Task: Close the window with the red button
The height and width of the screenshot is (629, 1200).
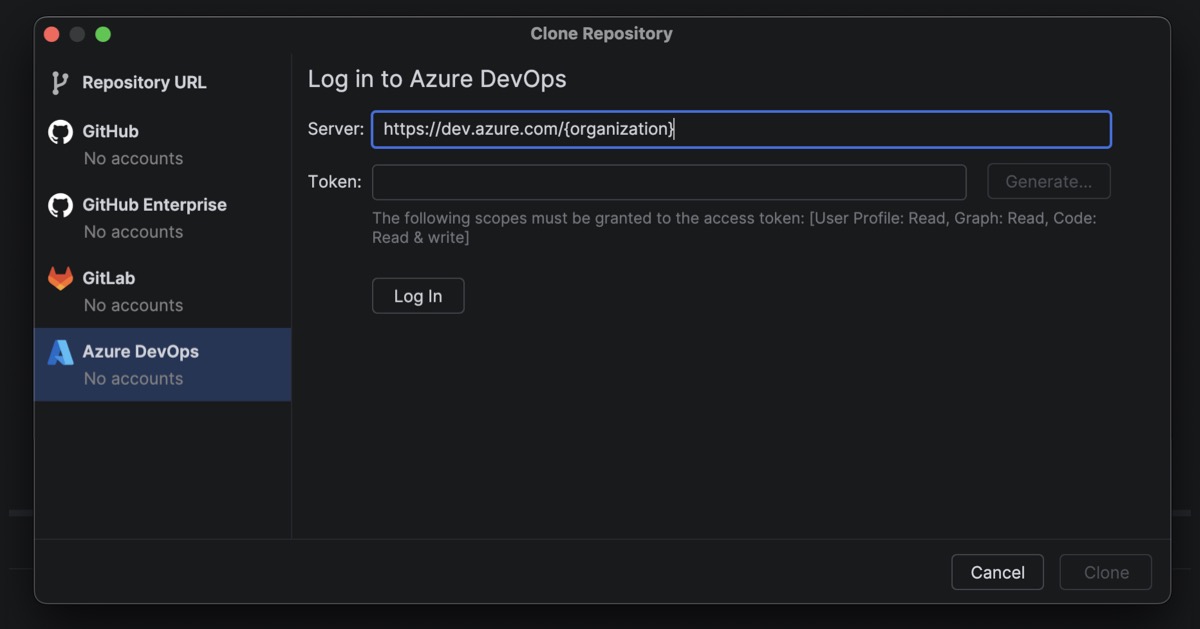Action: click(52, 34)
